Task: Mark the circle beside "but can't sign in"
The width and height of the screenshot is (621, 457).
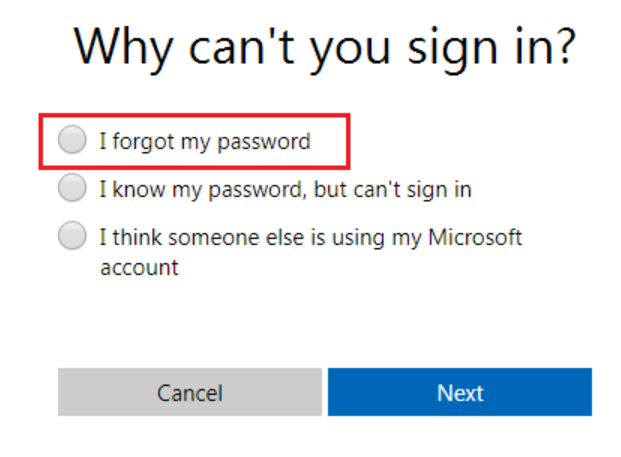Action: click(73, 189)
